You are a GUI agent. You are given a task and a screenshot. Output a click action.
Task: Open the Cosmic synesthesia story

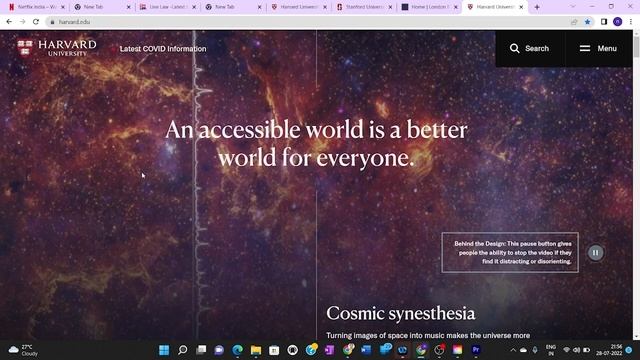[400, 313]
